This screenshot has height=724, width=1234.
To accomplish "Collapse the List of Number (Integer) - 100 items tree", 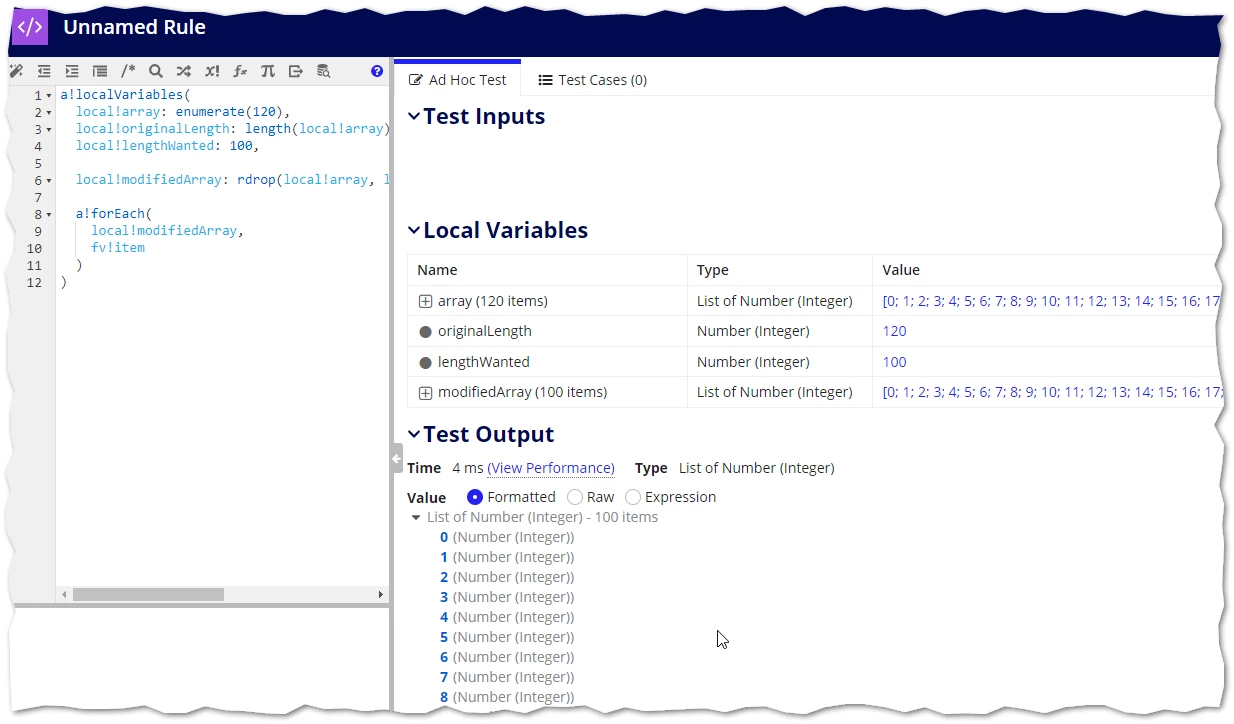I will point(416,518).
